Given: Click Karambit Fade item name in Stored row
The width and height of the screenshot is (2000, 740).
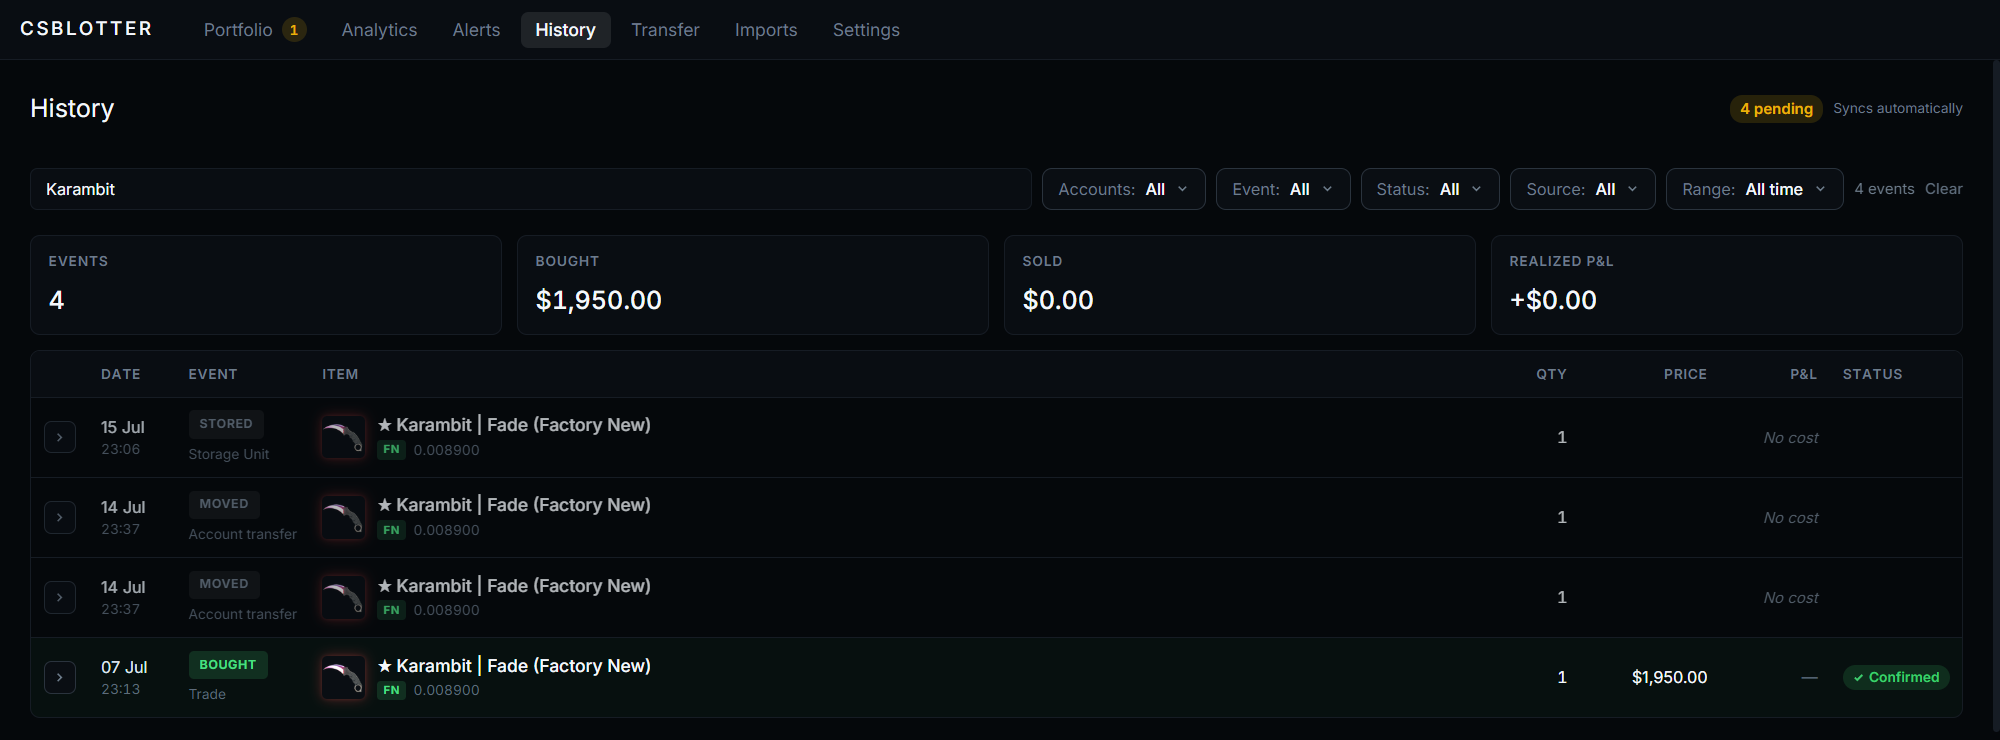Looking at the screenshot, I should tap(514, 425).
